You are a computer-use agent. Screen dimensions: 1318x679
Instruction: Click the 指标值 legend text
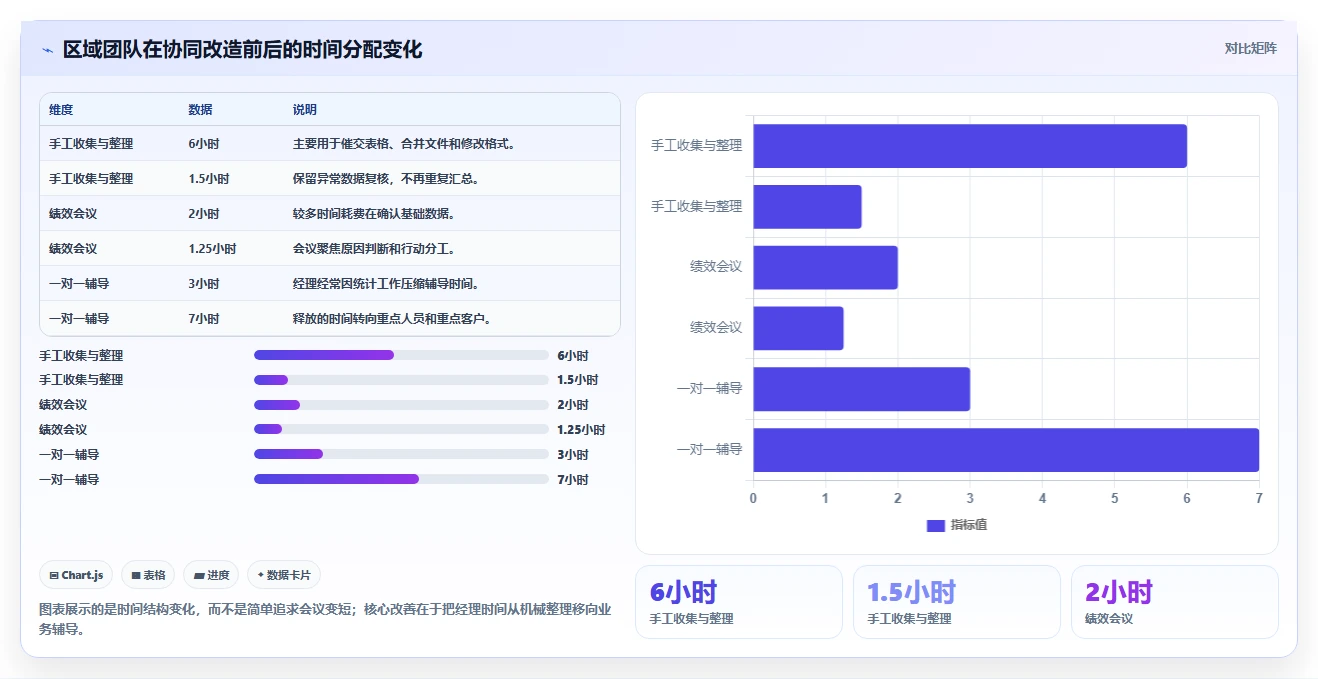969,526
